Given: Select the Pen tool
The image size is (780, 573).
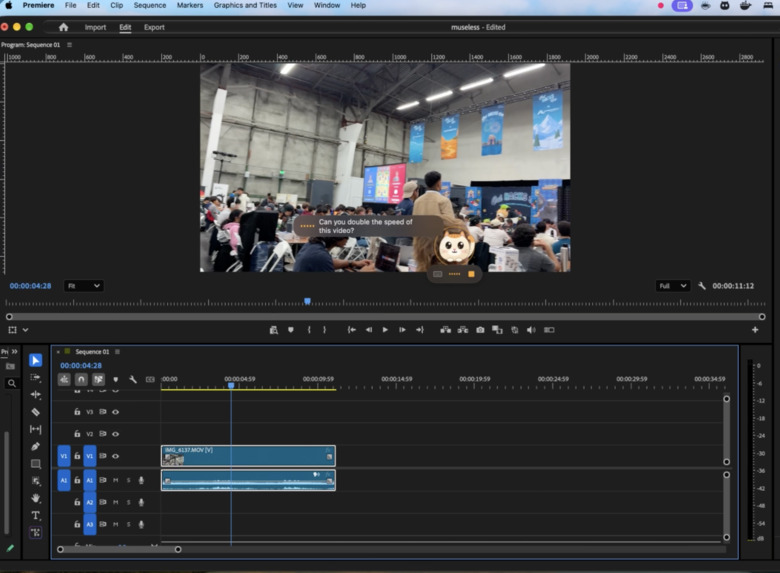Looking at the screenshot, I should tap(35, 446).
